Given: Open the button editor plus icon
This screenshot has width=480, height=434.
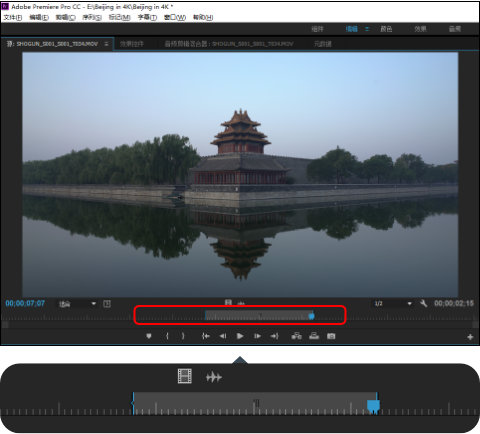Looking at the screenshot, I should point(470,337).
